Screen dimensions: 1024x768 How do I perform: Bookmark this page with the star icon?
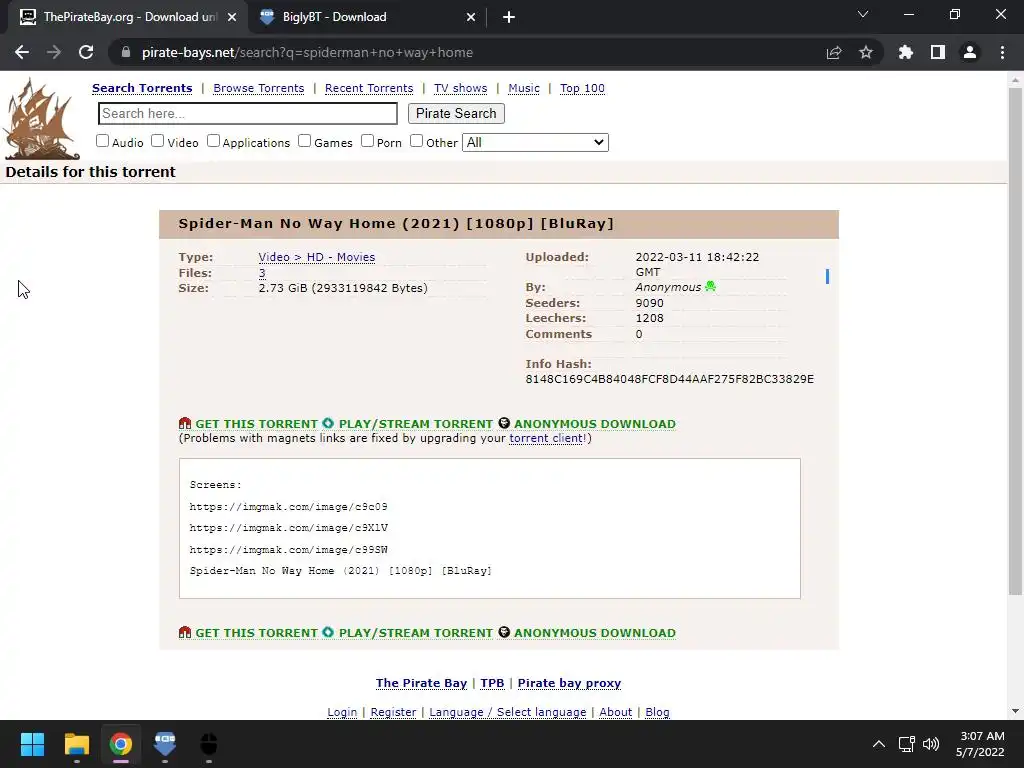(x=866, y=52)
